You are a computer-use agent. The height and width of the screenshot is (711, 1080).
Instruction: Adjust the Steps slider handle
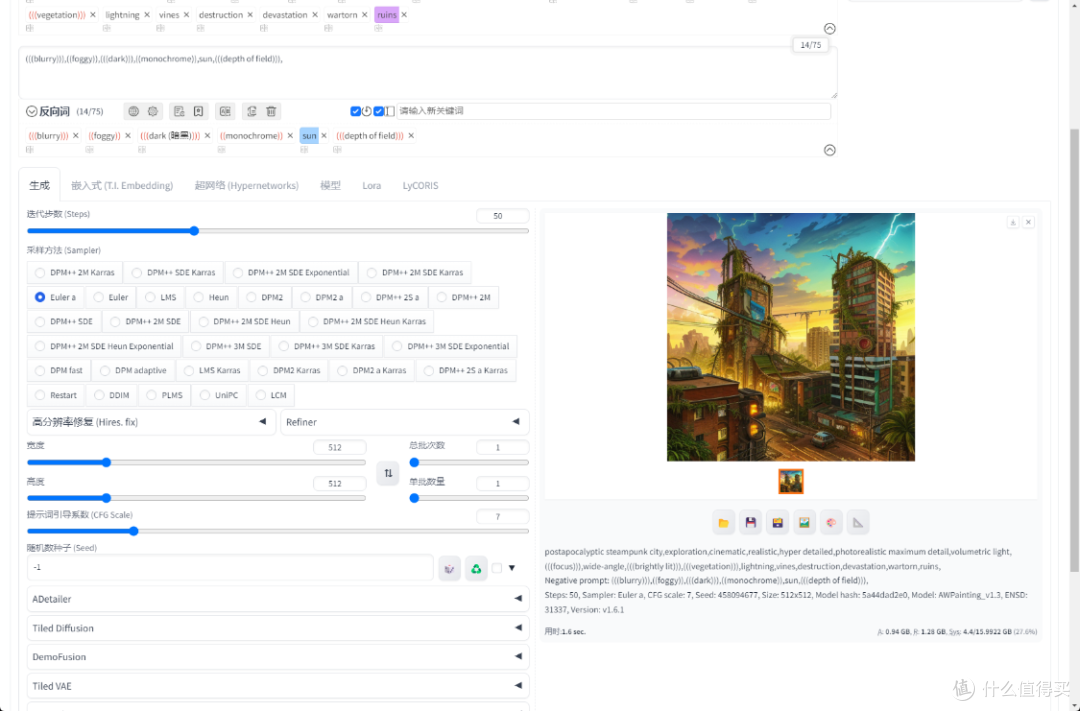pyautogui.click(x=194, y=231)
